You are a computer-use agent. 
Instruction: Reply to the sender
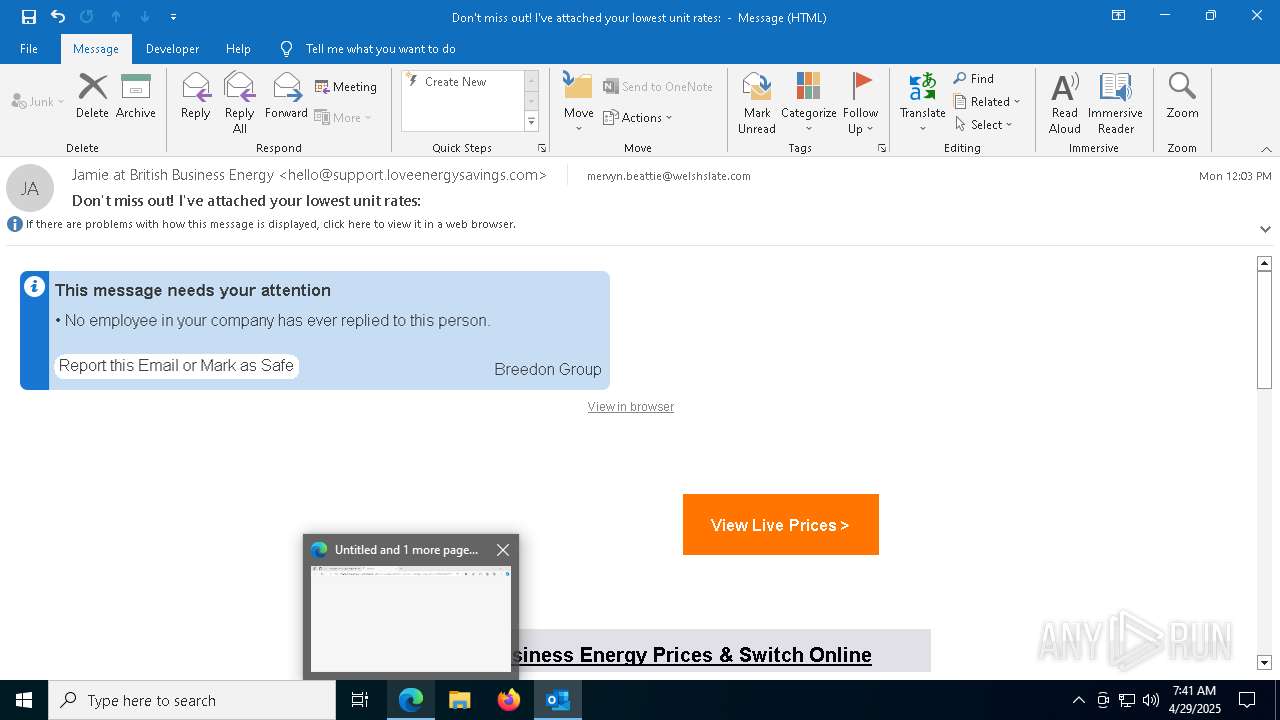coord(196,96)
